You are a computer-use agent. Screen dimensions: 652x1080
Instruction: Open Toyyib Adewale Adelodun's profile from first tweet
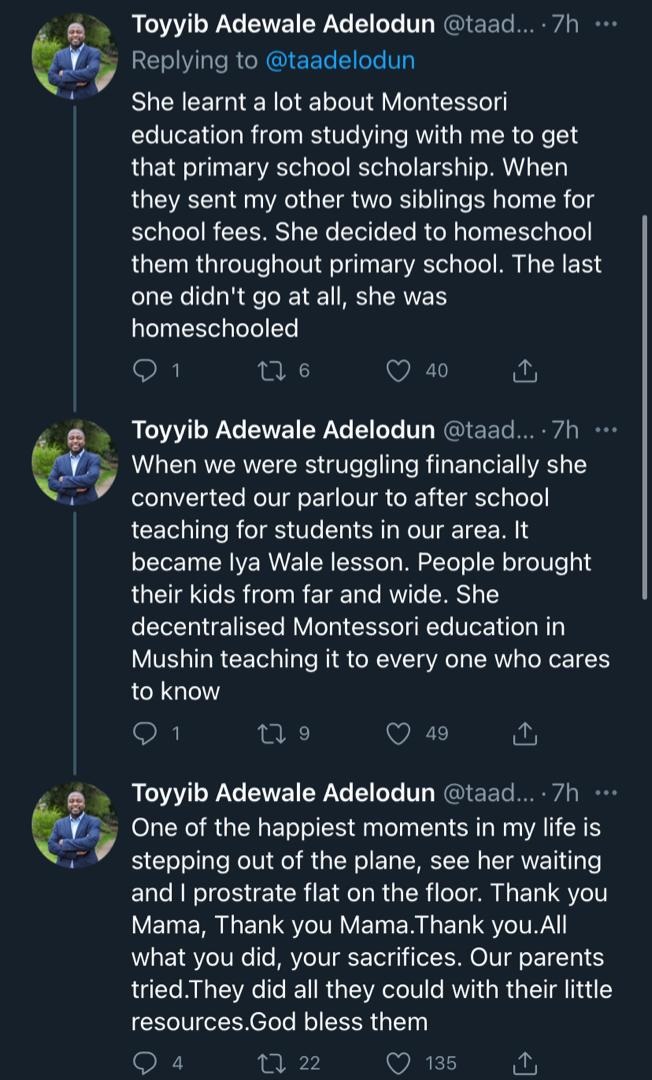tap(282, 24)
